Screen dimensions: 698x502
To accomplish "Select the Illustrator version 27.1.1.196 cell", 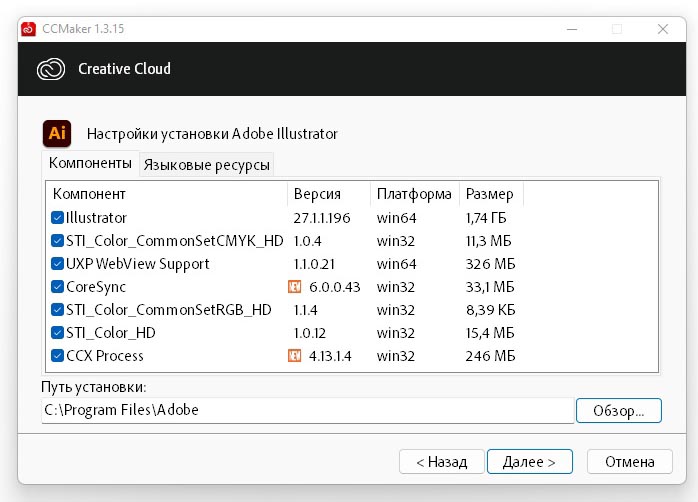I will tap(322, 218).
